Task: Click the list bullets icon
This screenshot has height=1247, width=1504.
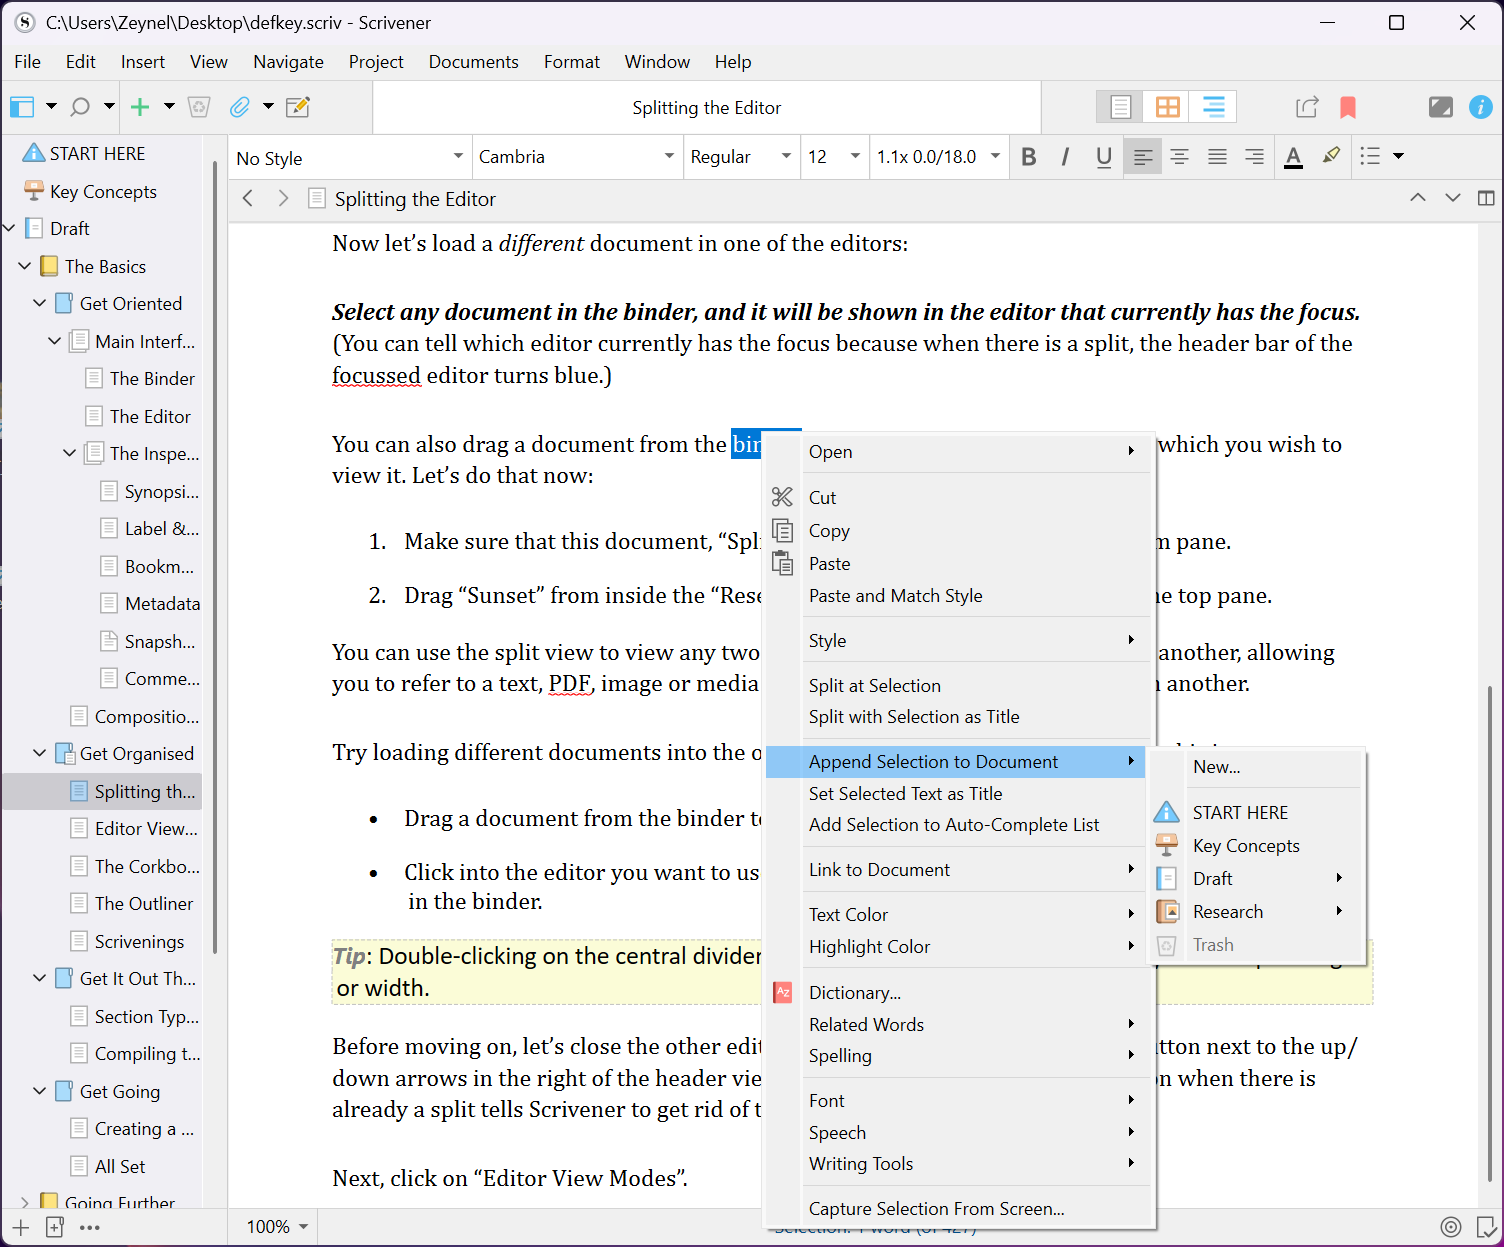Action: [1370, 156]
